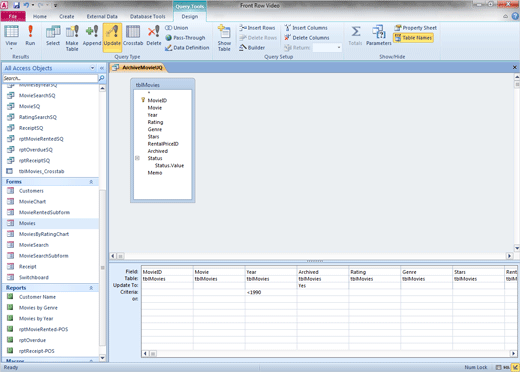Toggle the Totals sigma button
Screen dimensions: 520x372
point(355,36)
